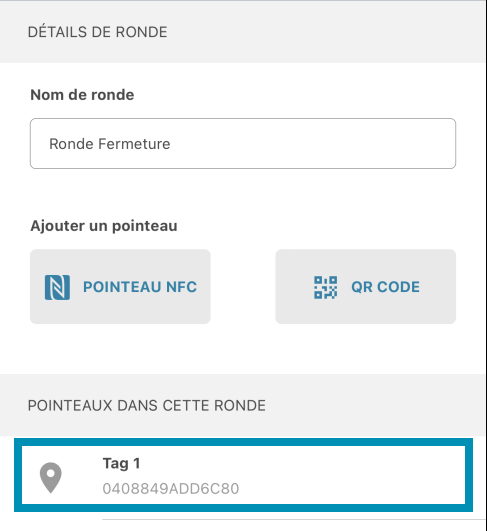Tap the POINTEAU NFC text label
The height and width of the screenshot is (531, 487).
pos(140,287)
